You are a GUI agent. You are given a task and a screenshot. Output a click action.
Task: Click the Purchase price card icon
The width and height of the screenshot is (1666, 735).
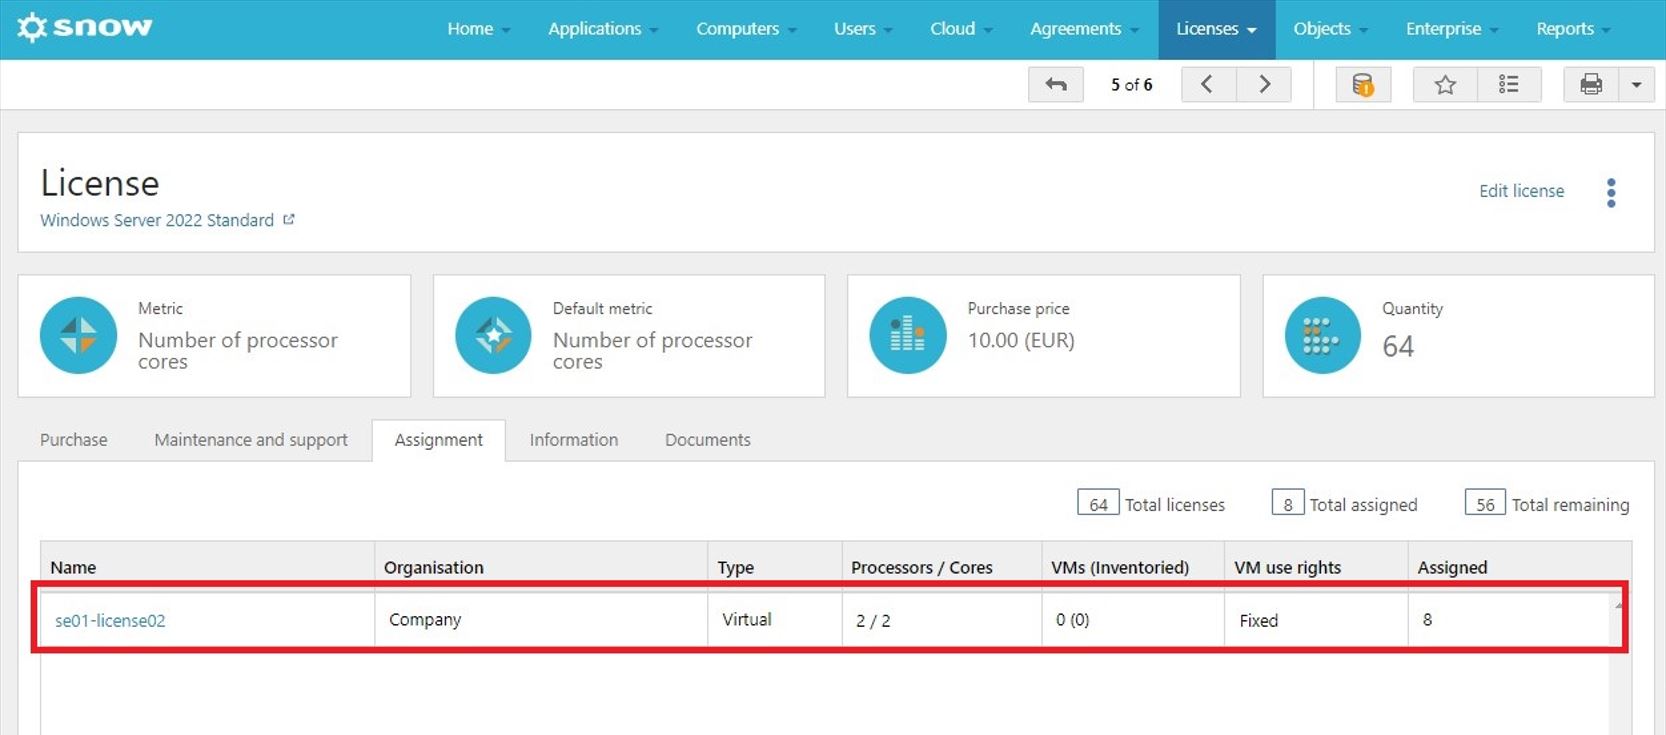pyautogui.click(x=908, y=335)
